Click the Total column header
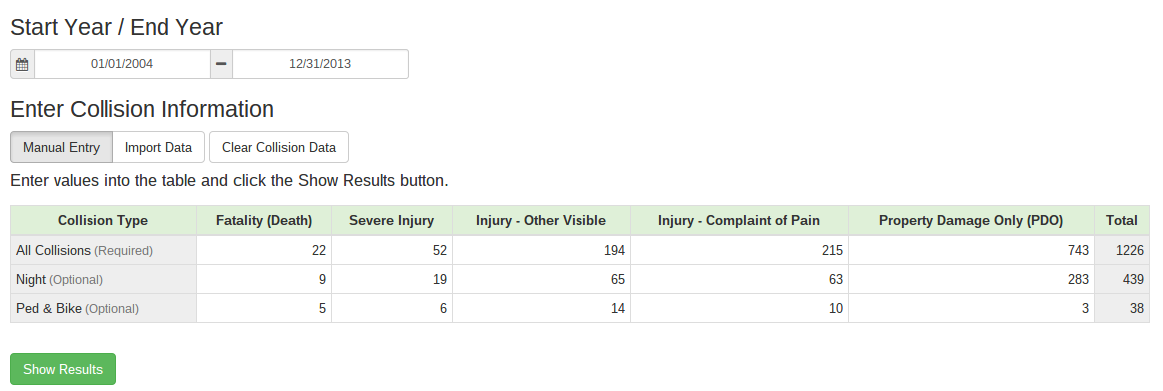This screenshot has width=1163, height=391. coord(1122,220)
